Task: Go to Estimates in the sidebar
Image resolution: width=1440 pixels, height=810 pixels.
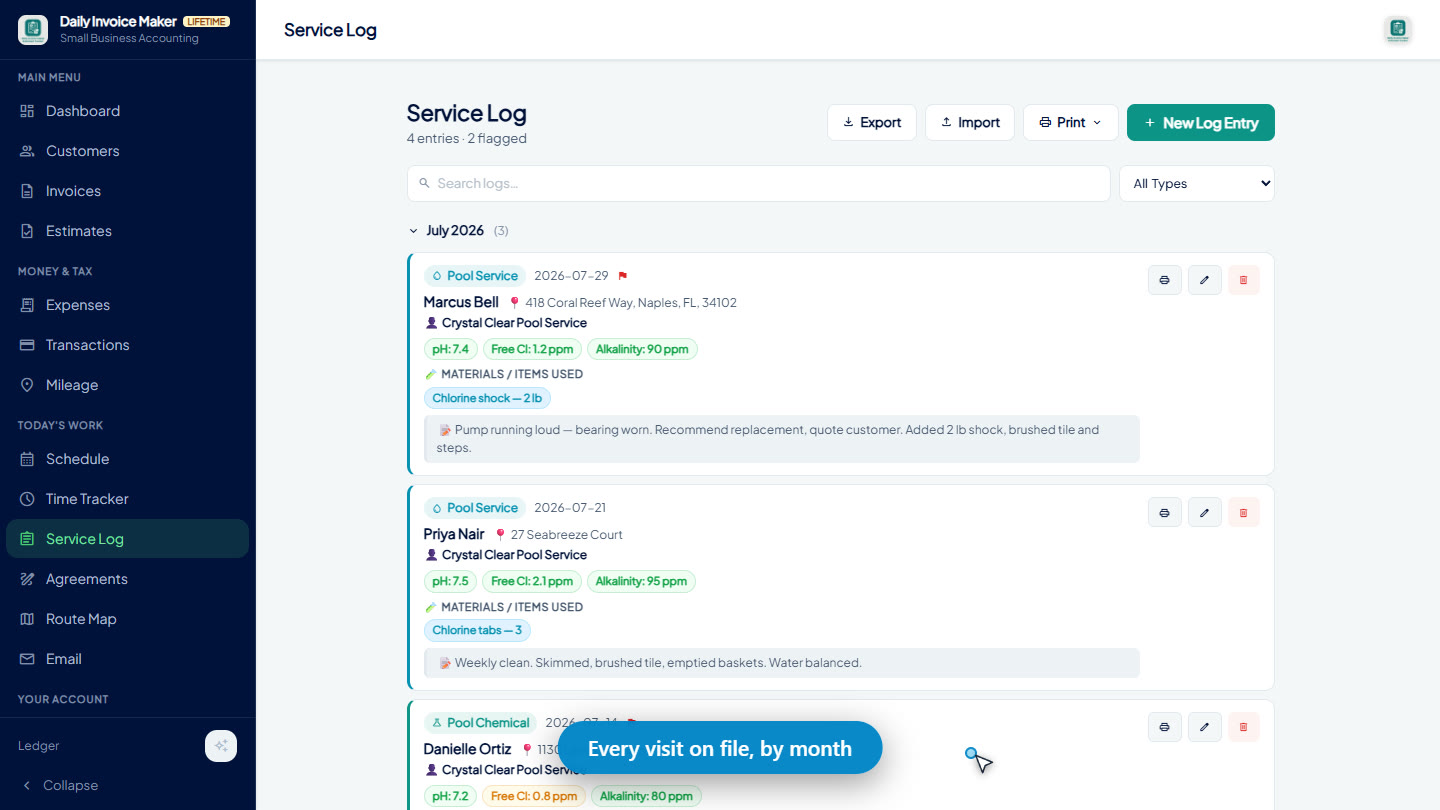Action: [127, 231]
